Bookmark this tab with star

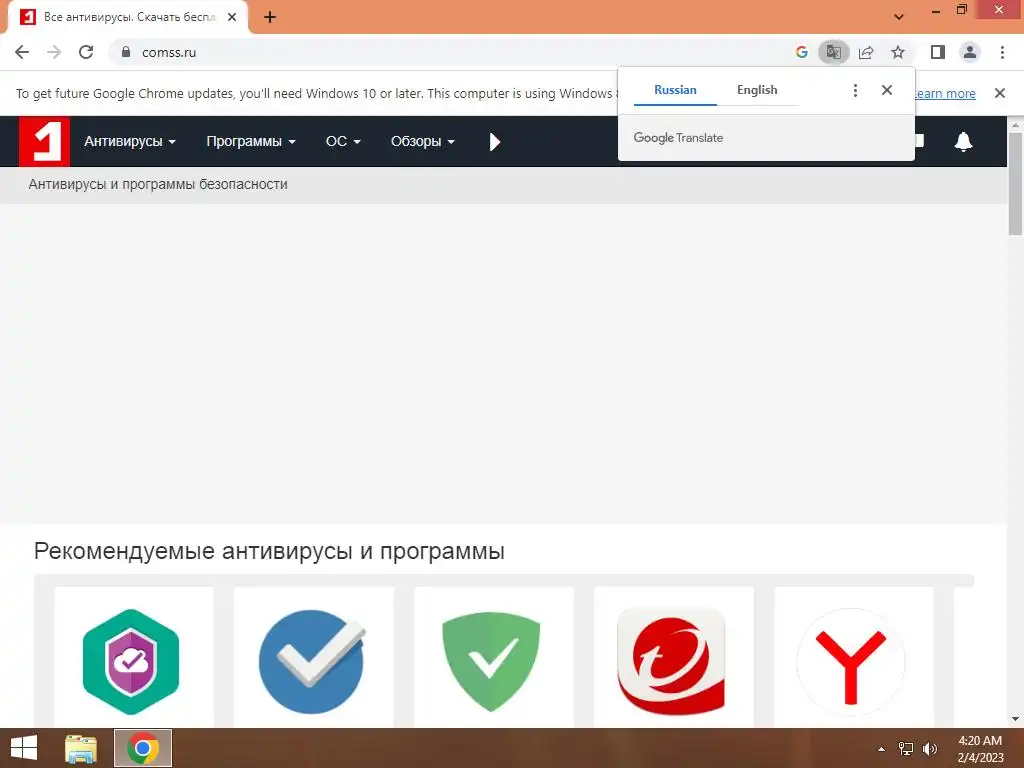click(x=898, y=52)
